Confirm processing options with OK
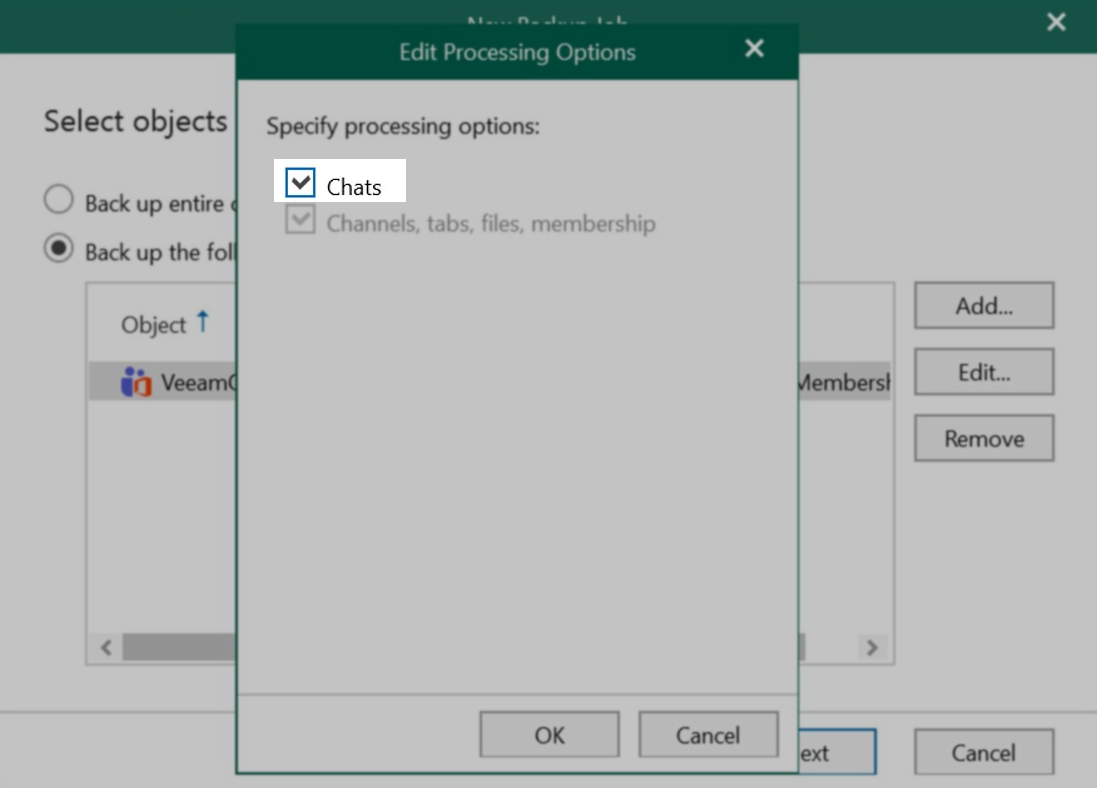Viewport: 1097px width, 788px height. [549, 735]
